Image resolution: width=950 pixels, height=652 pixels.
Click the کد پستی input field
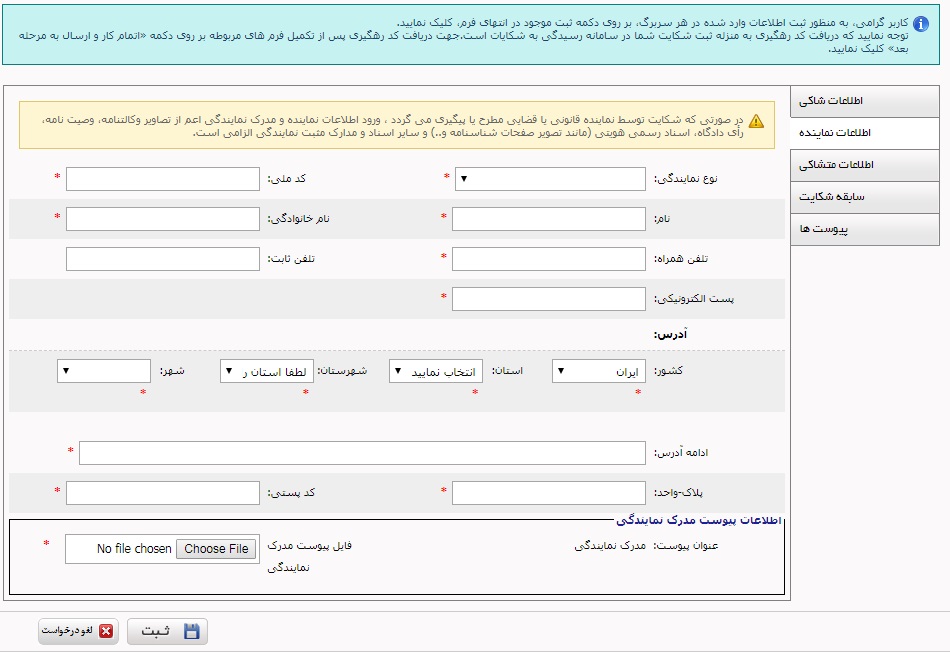coord(163,493)
